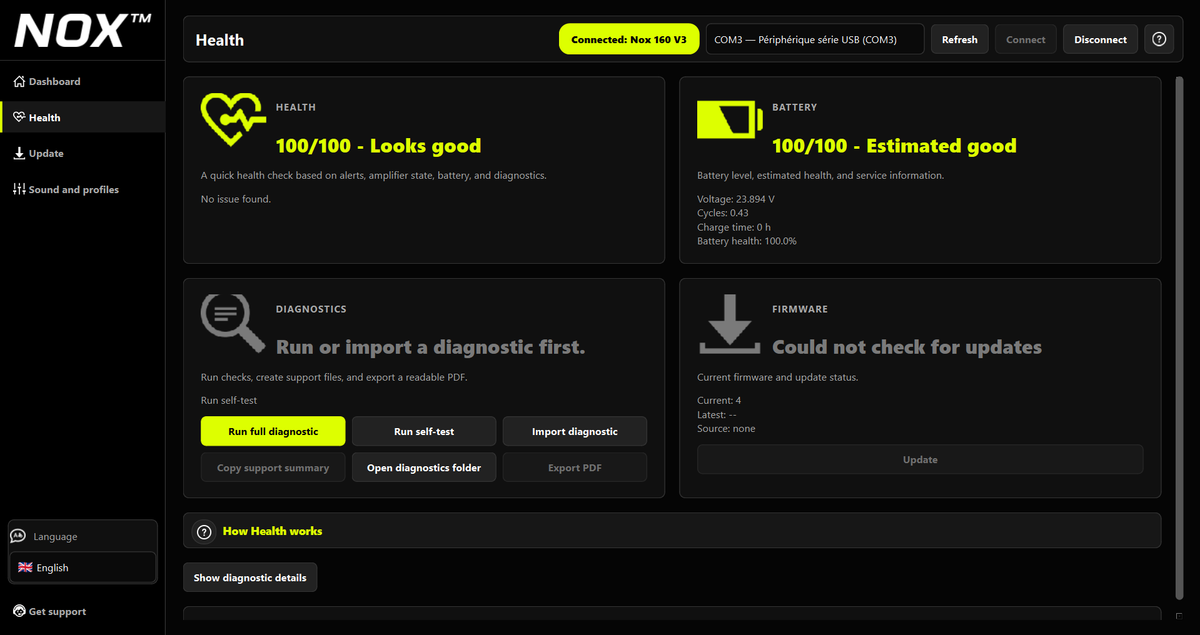Screen dimensions: 1200x635
Task: Click the small square at the scrollbar's bottom end
Action: click(1179, 616)
